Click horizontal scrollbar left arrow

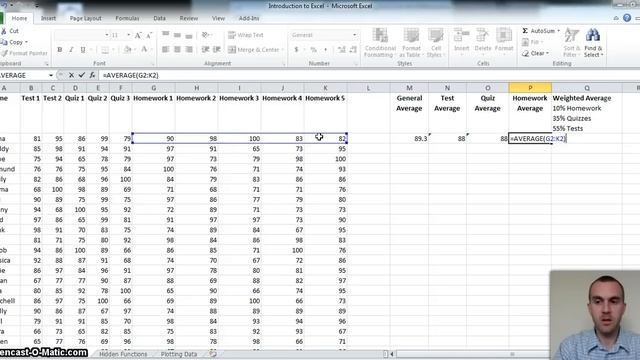tap(392, 354)
